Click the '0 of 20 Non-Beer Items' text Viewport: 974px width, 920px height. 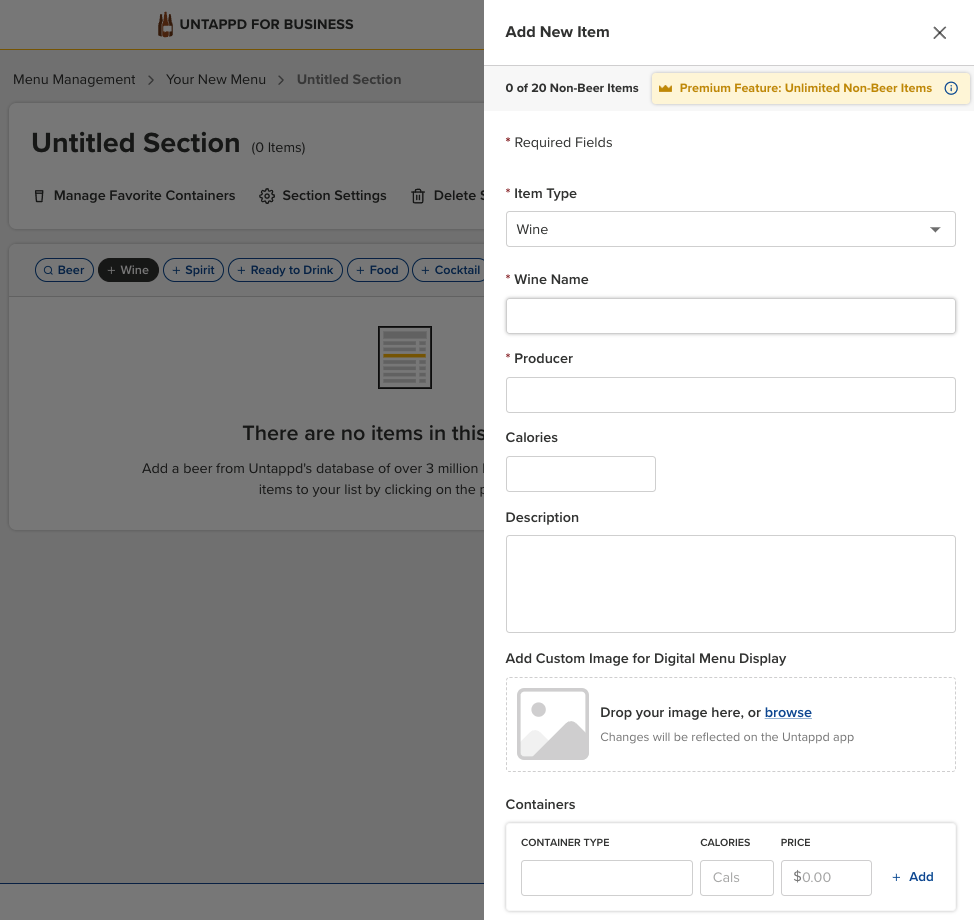click(571, 88)
